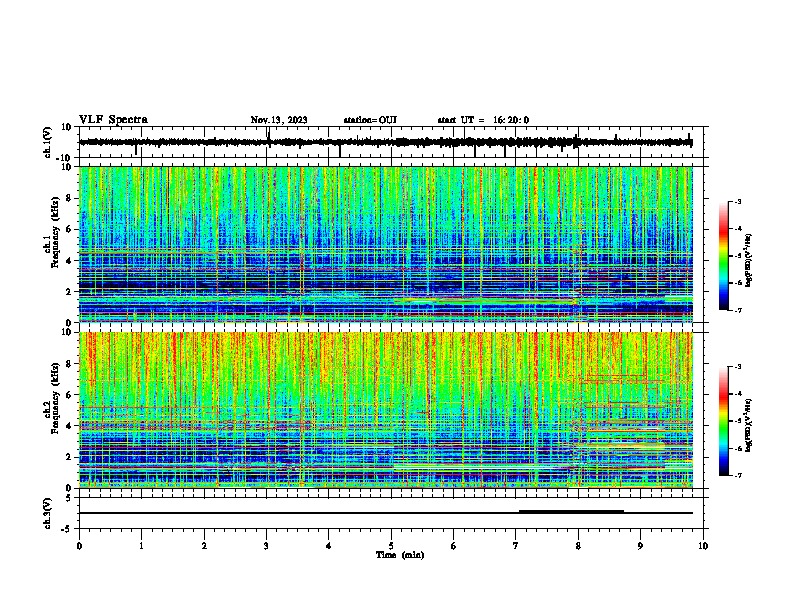The width and height of the screenshot is (792, 612).
Task: Click the thick raised segment in ch.3 trace
Action: click(x=571, y=511)
